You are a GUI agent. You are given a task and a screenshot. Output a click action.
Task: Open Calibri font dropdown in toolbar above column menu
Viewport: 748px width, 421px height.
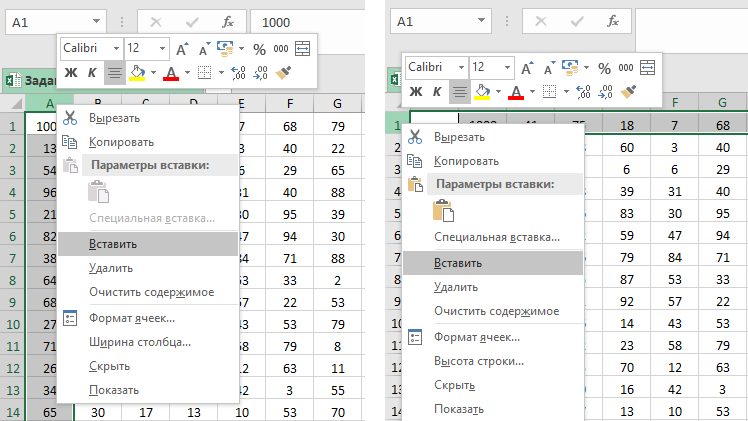(x=115, y=48)
